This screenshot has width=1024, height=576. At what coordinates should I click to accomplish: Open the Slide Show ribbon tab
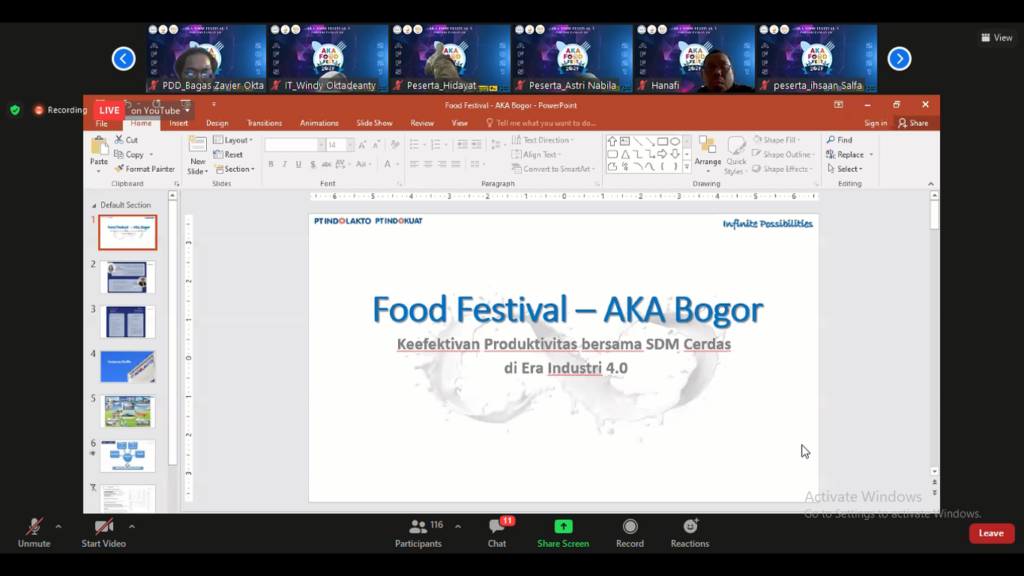click(374, 123)
